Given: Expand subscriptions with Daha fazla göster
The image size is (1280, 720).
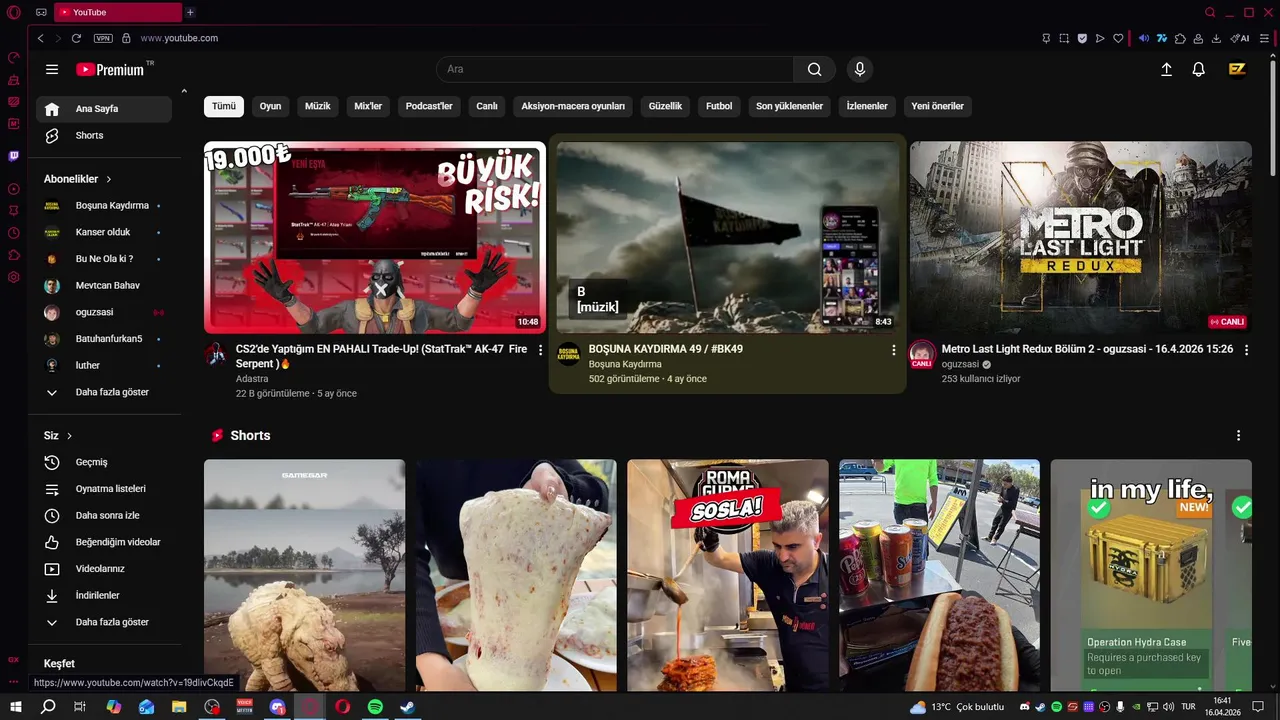Looking at the screenshot, I should click(x=104, y=392).
